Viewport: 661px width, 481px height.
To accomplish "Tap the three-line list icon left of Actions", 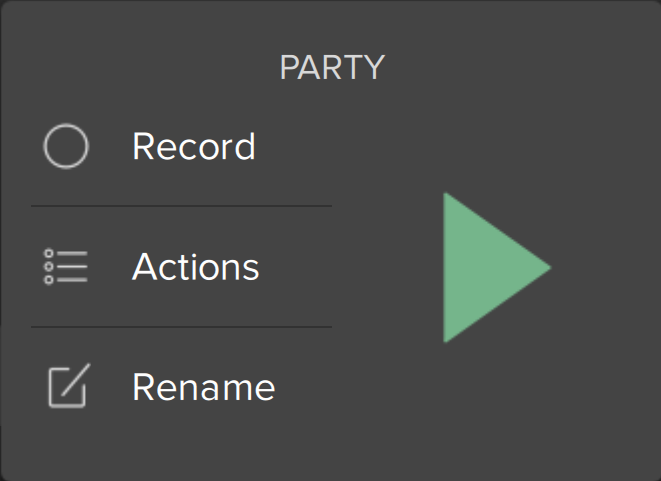I will [x=66, y=267].
